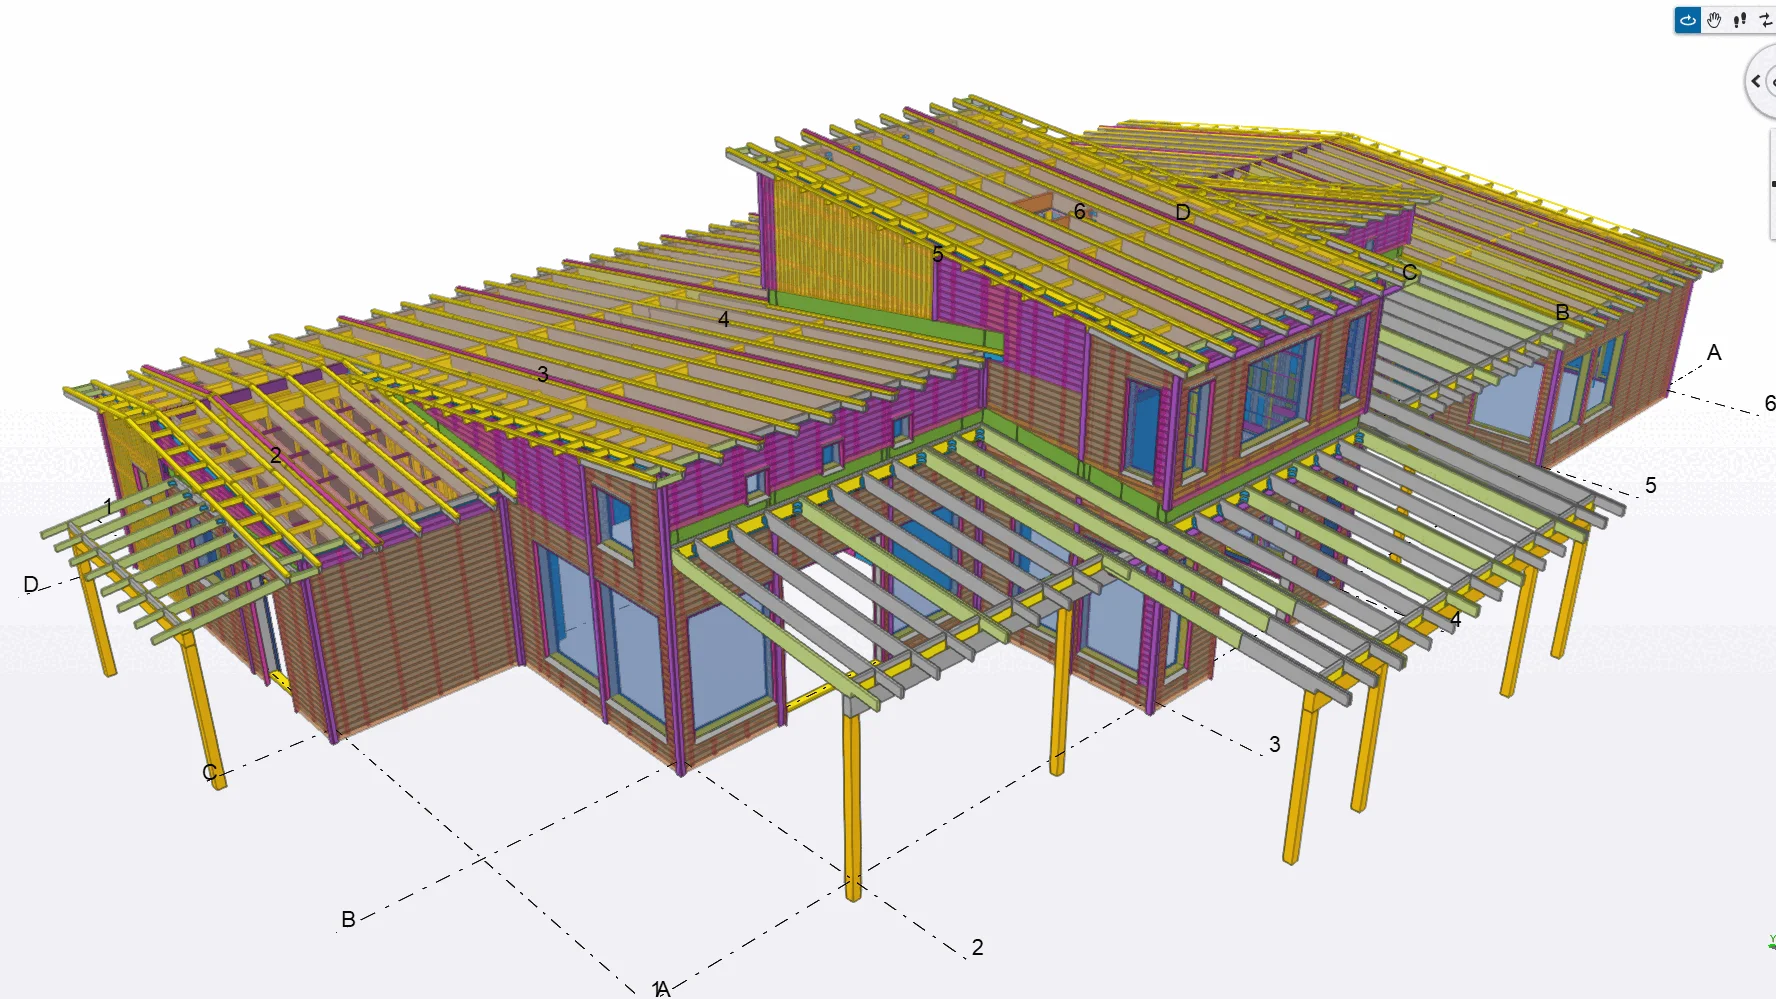Select grid label 3 on the long roof
The width and height of the screenshot is (1776, 999).
click(x=542, y=374)
